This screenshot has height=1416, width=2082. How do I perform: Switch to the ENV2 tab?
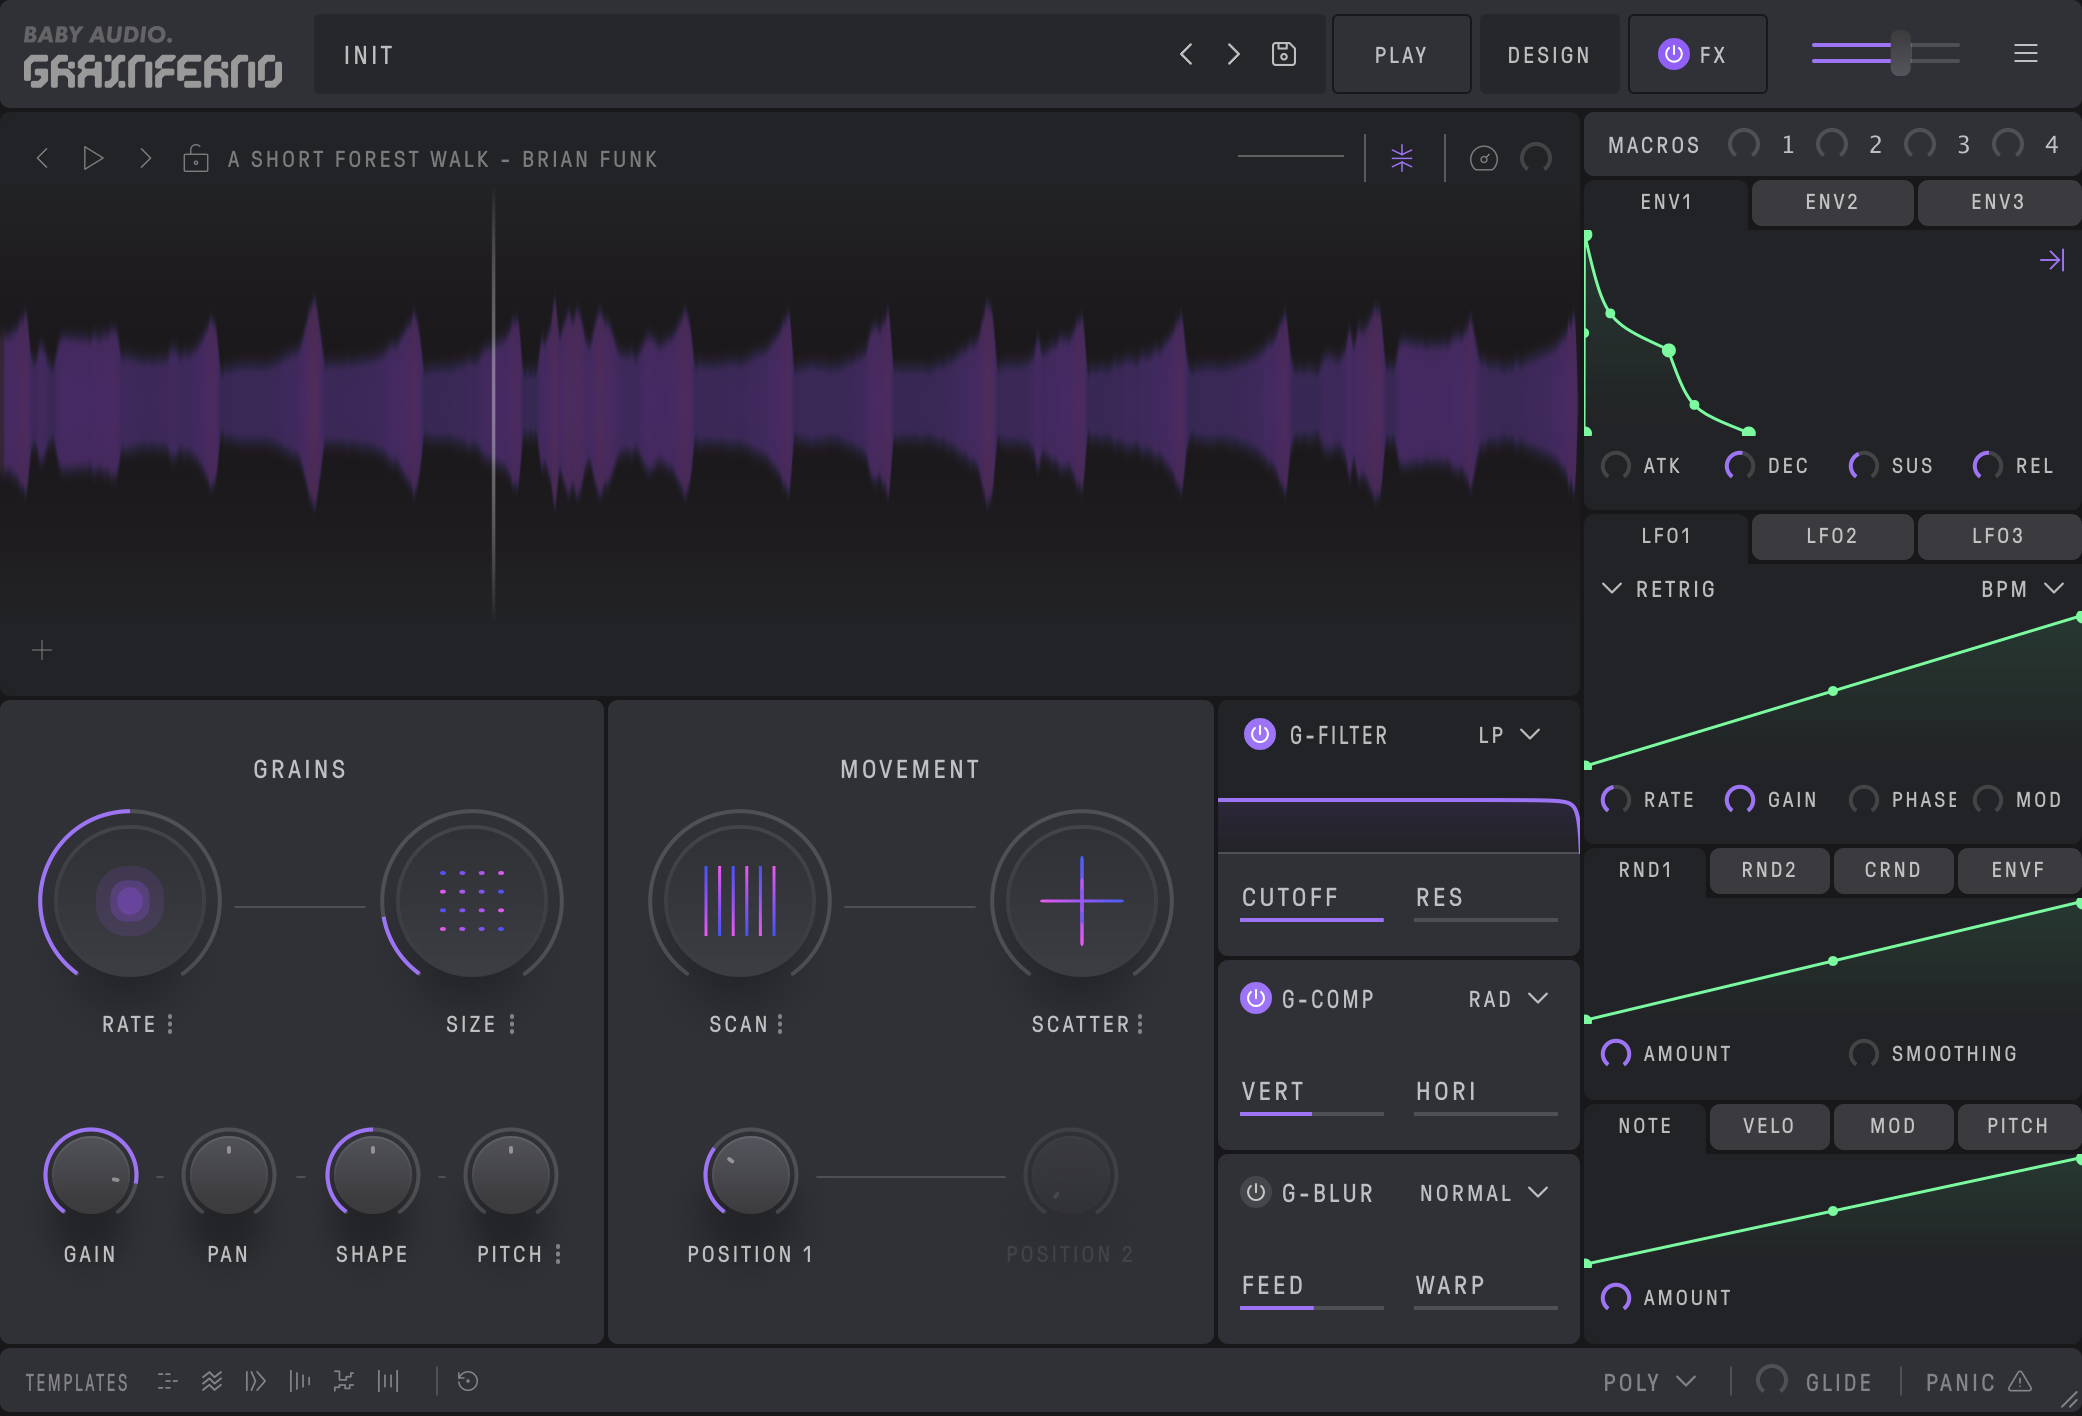tap(1832, 203)
